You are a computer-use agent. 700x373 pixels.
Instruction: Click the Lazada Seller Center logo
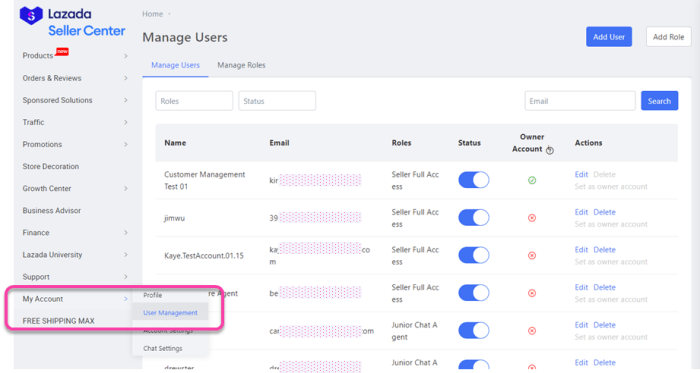[72, 22]
